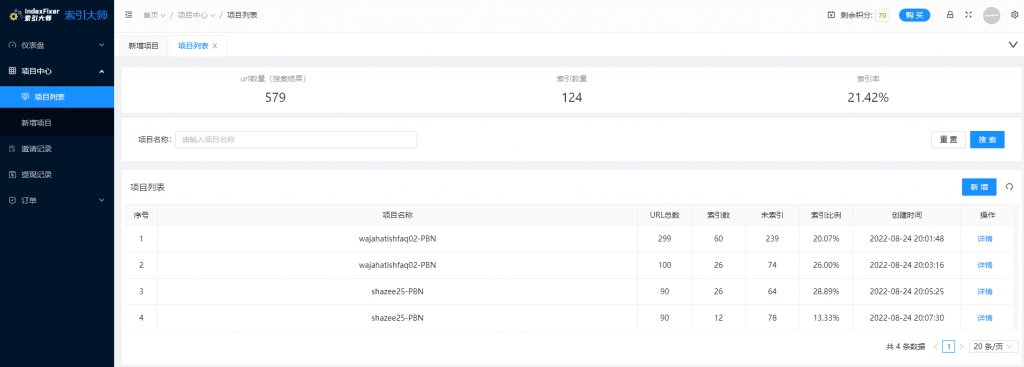Open 详情 for the row created at 20:01:48

[x=985, y=239]
